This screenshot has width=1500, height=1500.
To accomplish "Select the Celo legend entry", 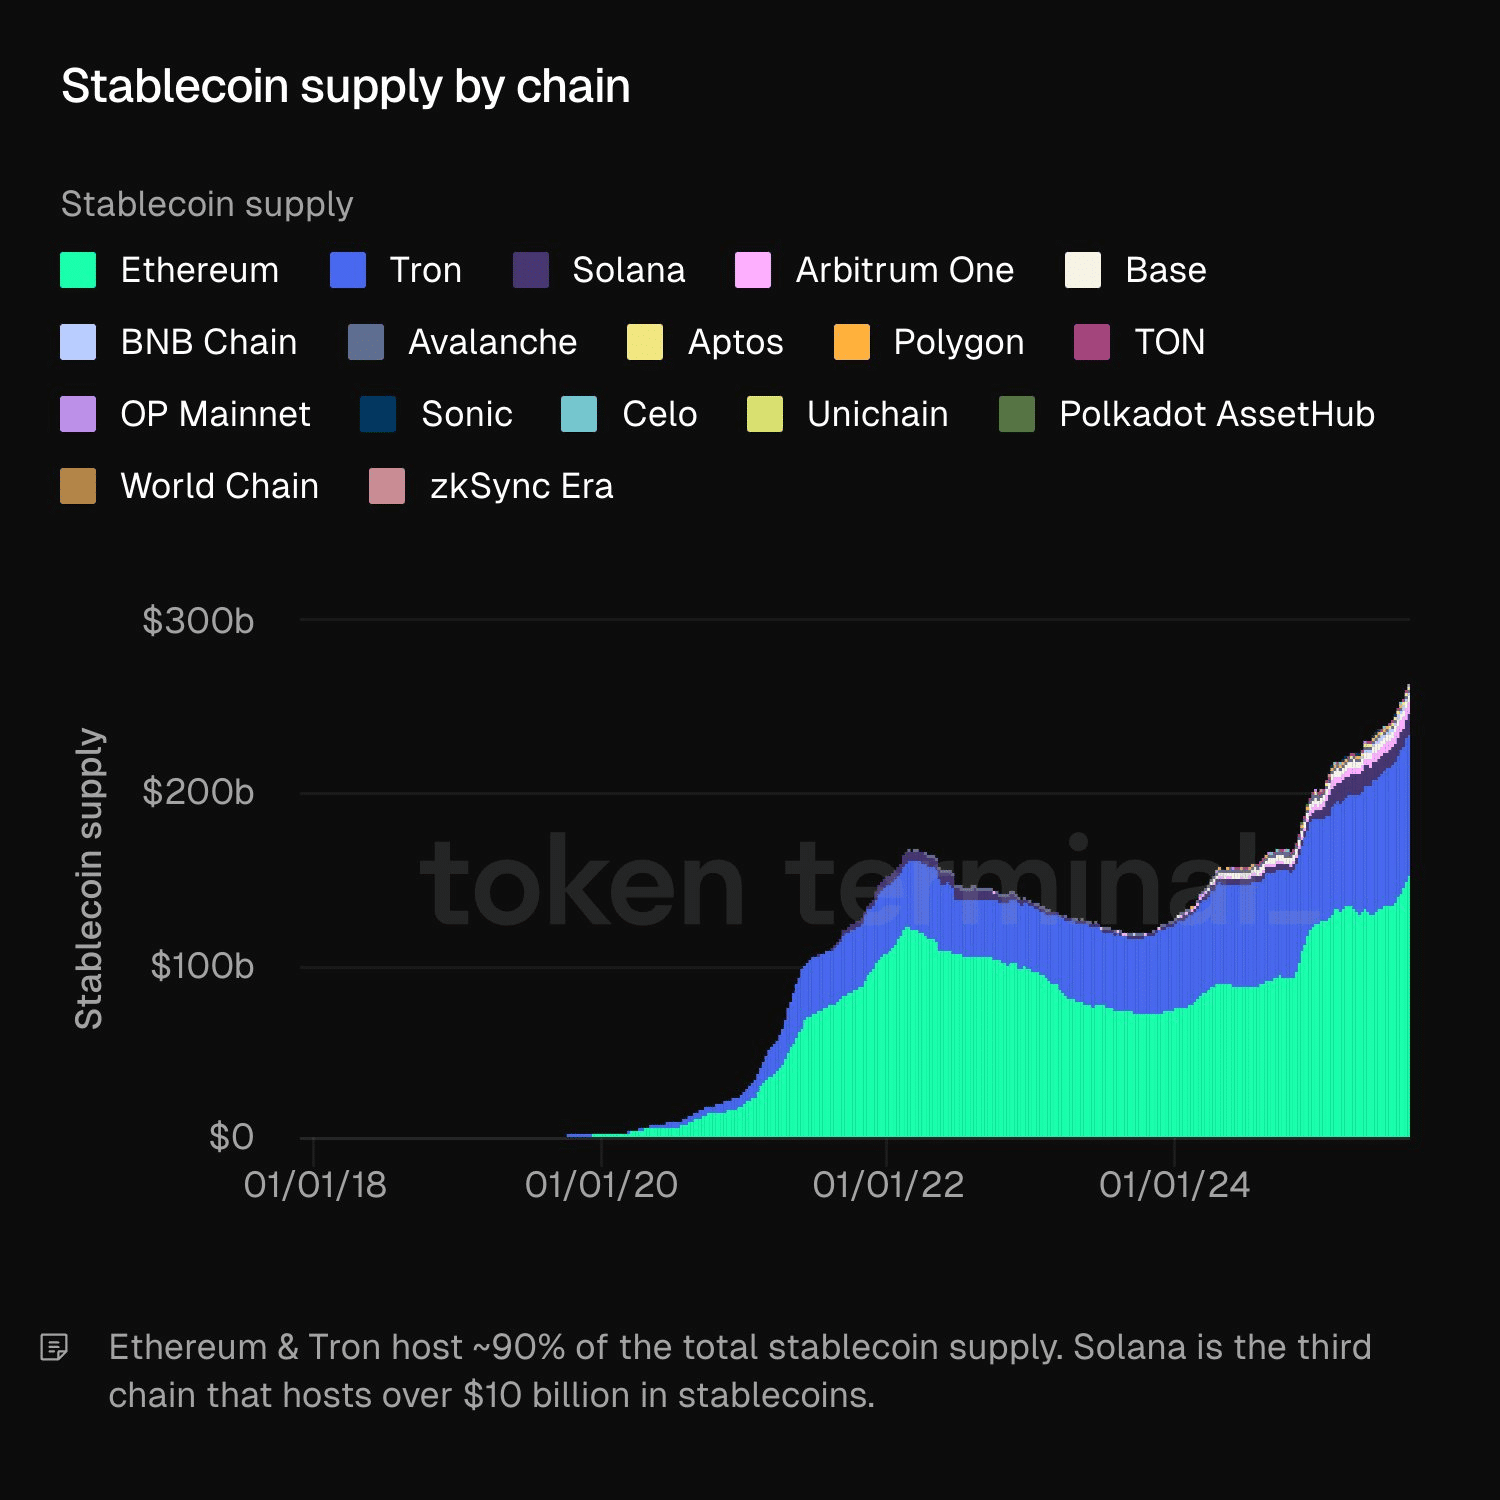I will pos(659,414).
